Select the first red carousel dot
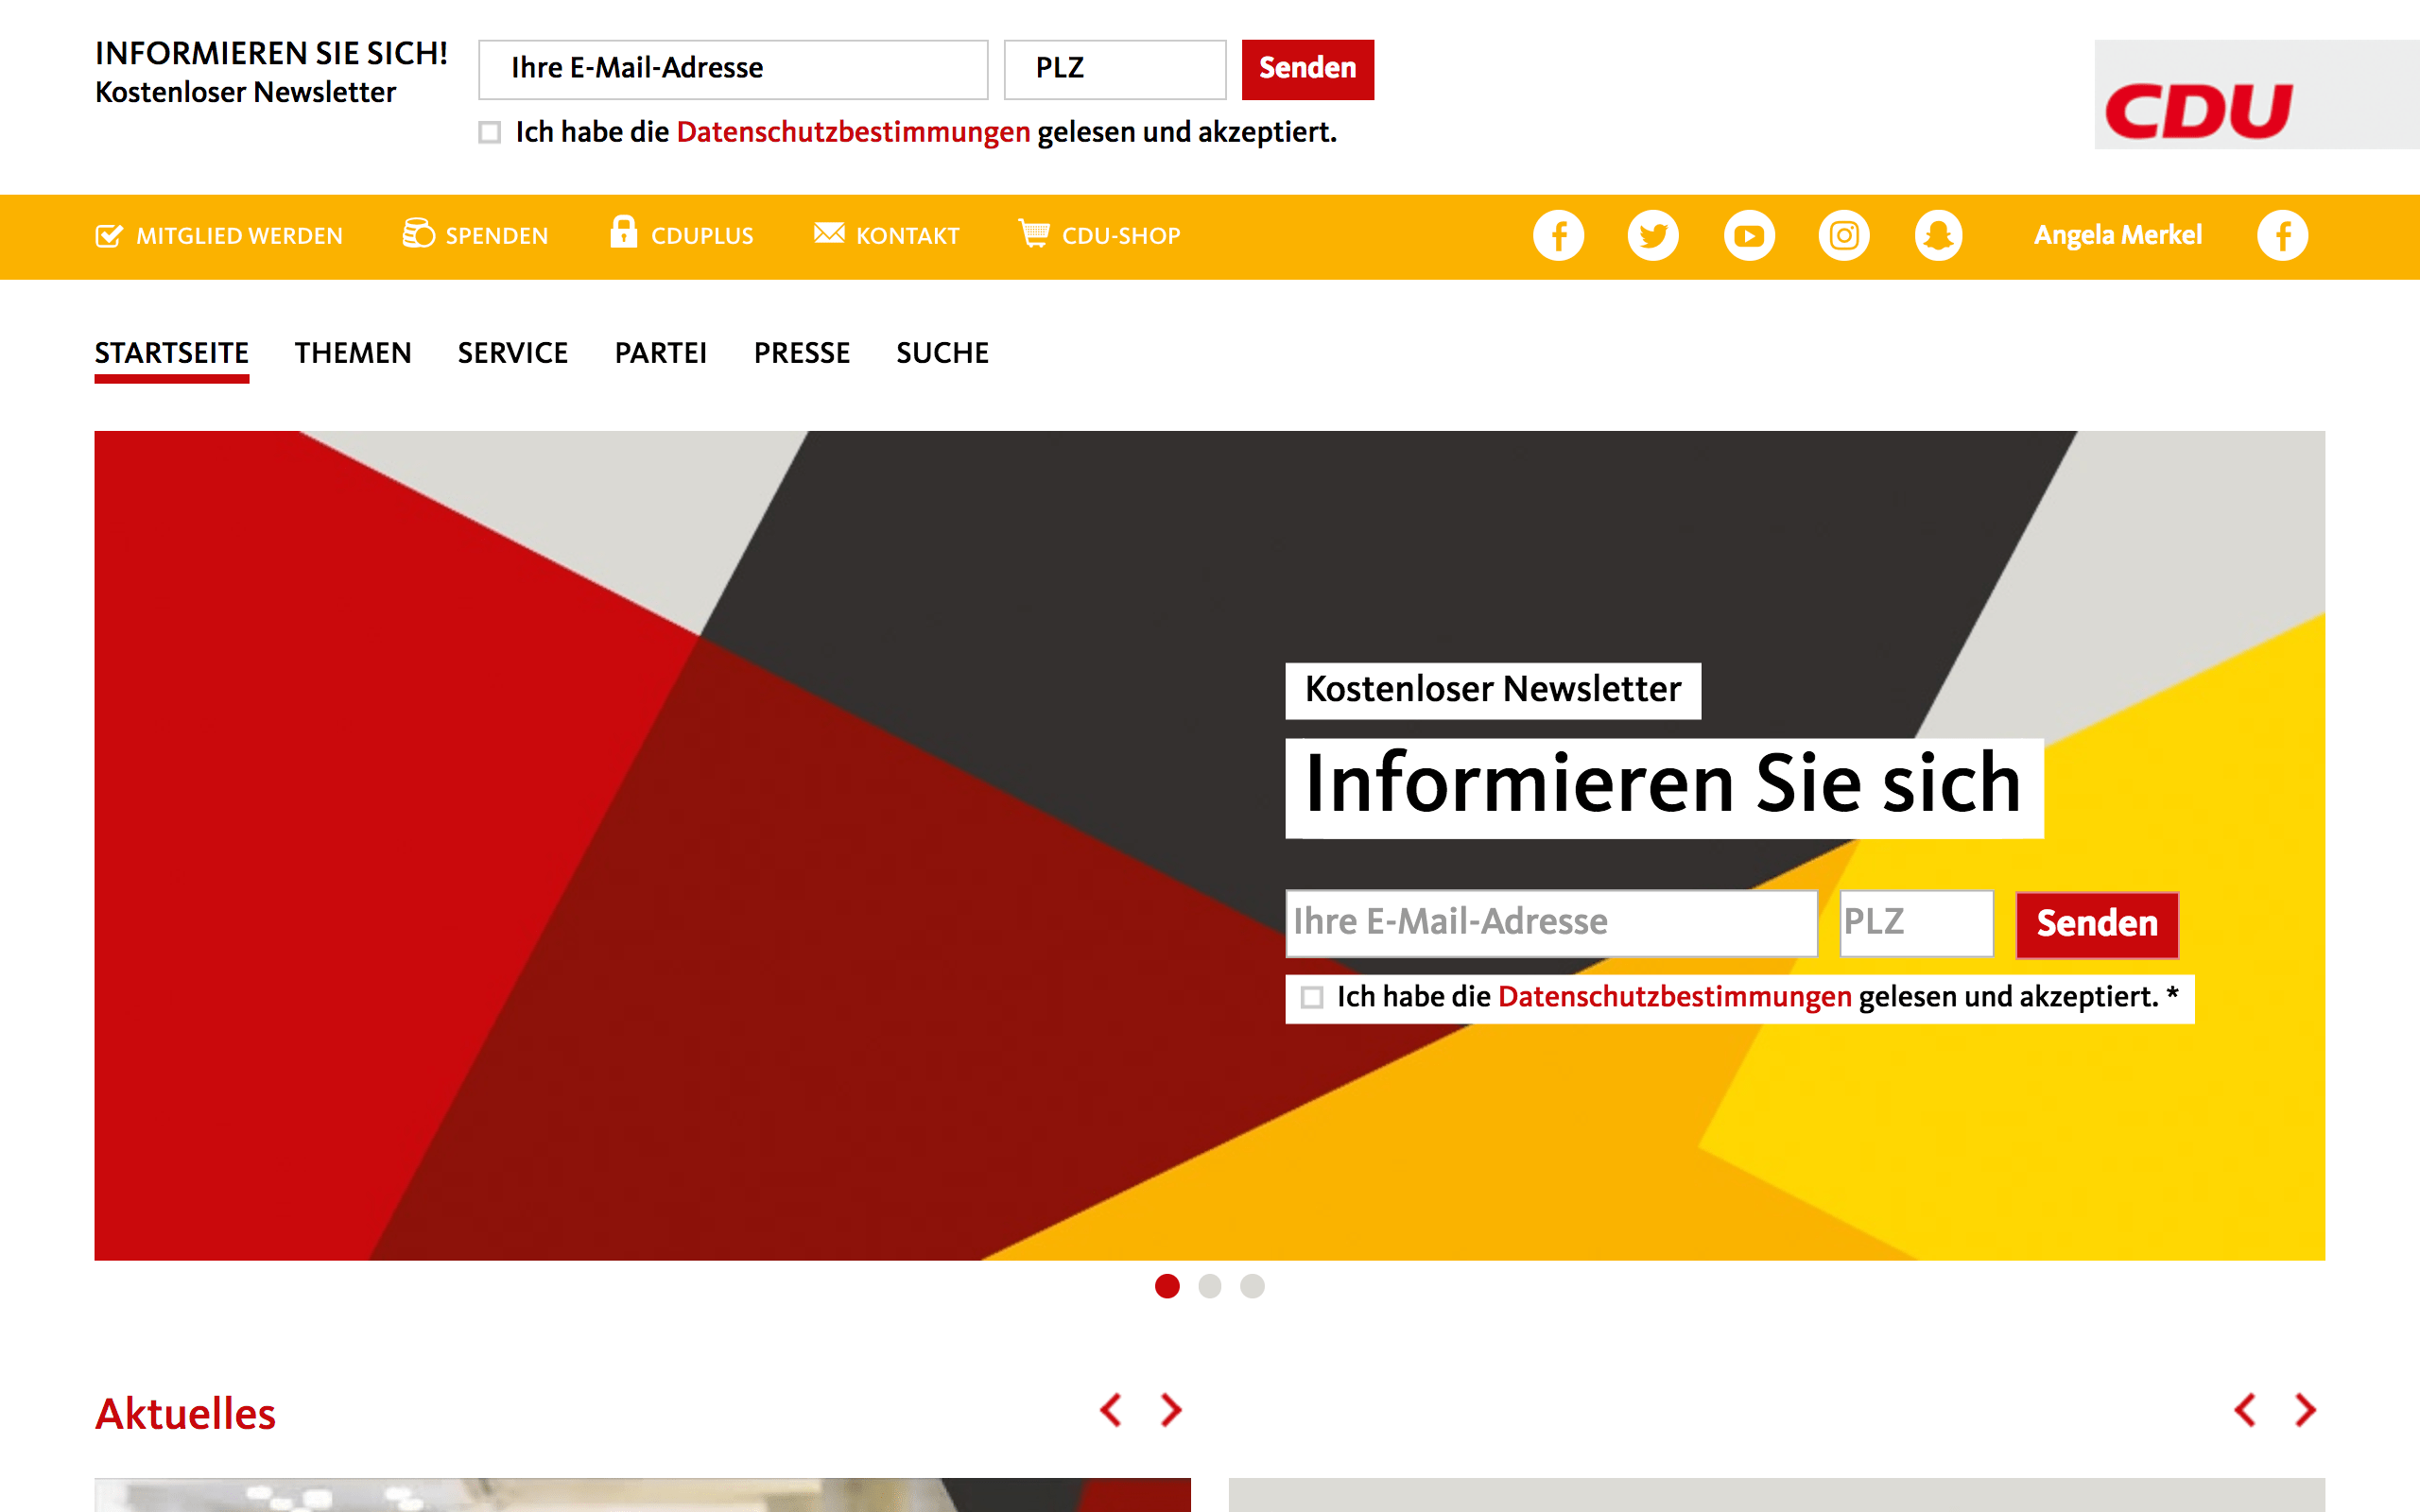The width and height of the screenshot is (2420, 1512). click(x=1167, y=1286)
